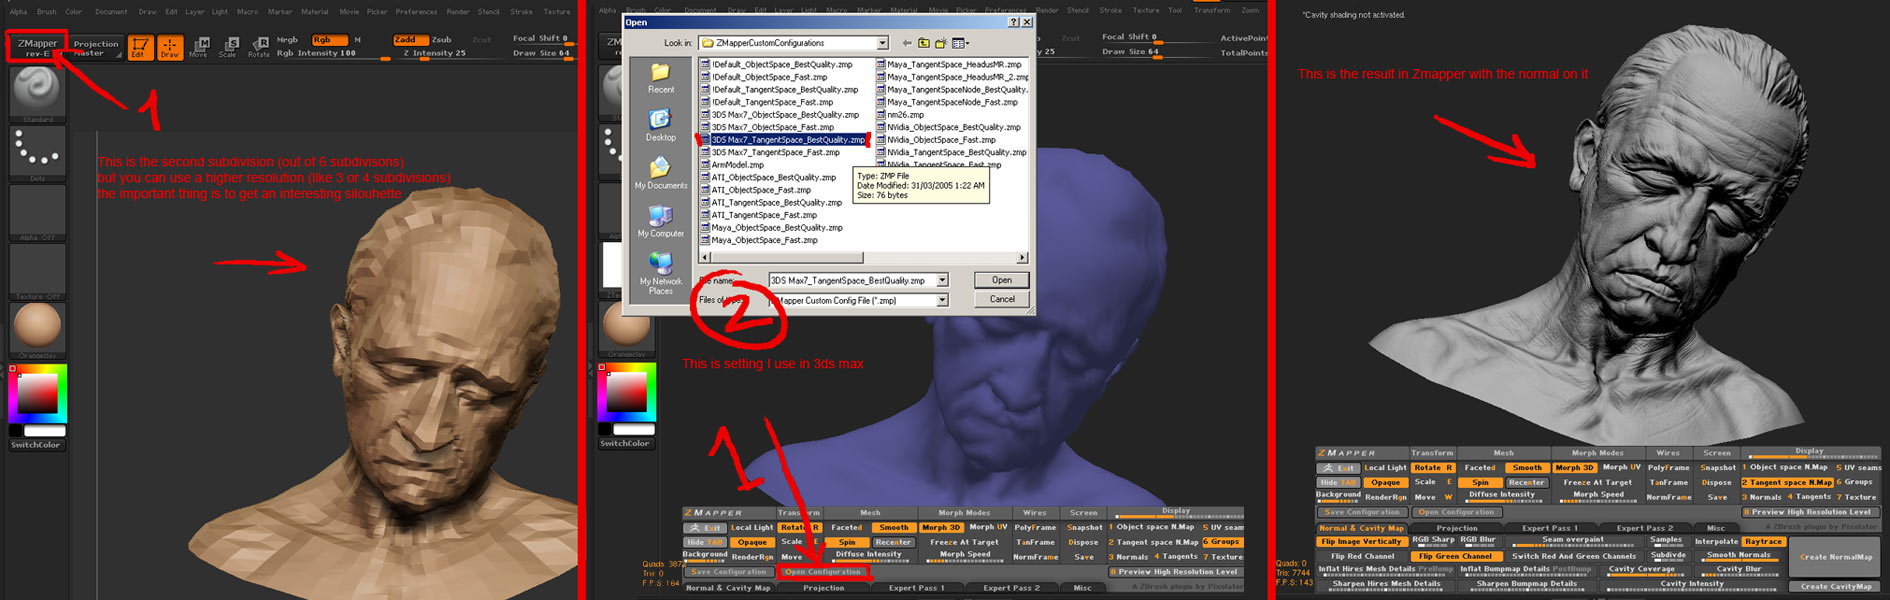Select the Move tool icon in left window
Image resolution: width=1890 pixels, height=600 pixels.
[199, 47]
